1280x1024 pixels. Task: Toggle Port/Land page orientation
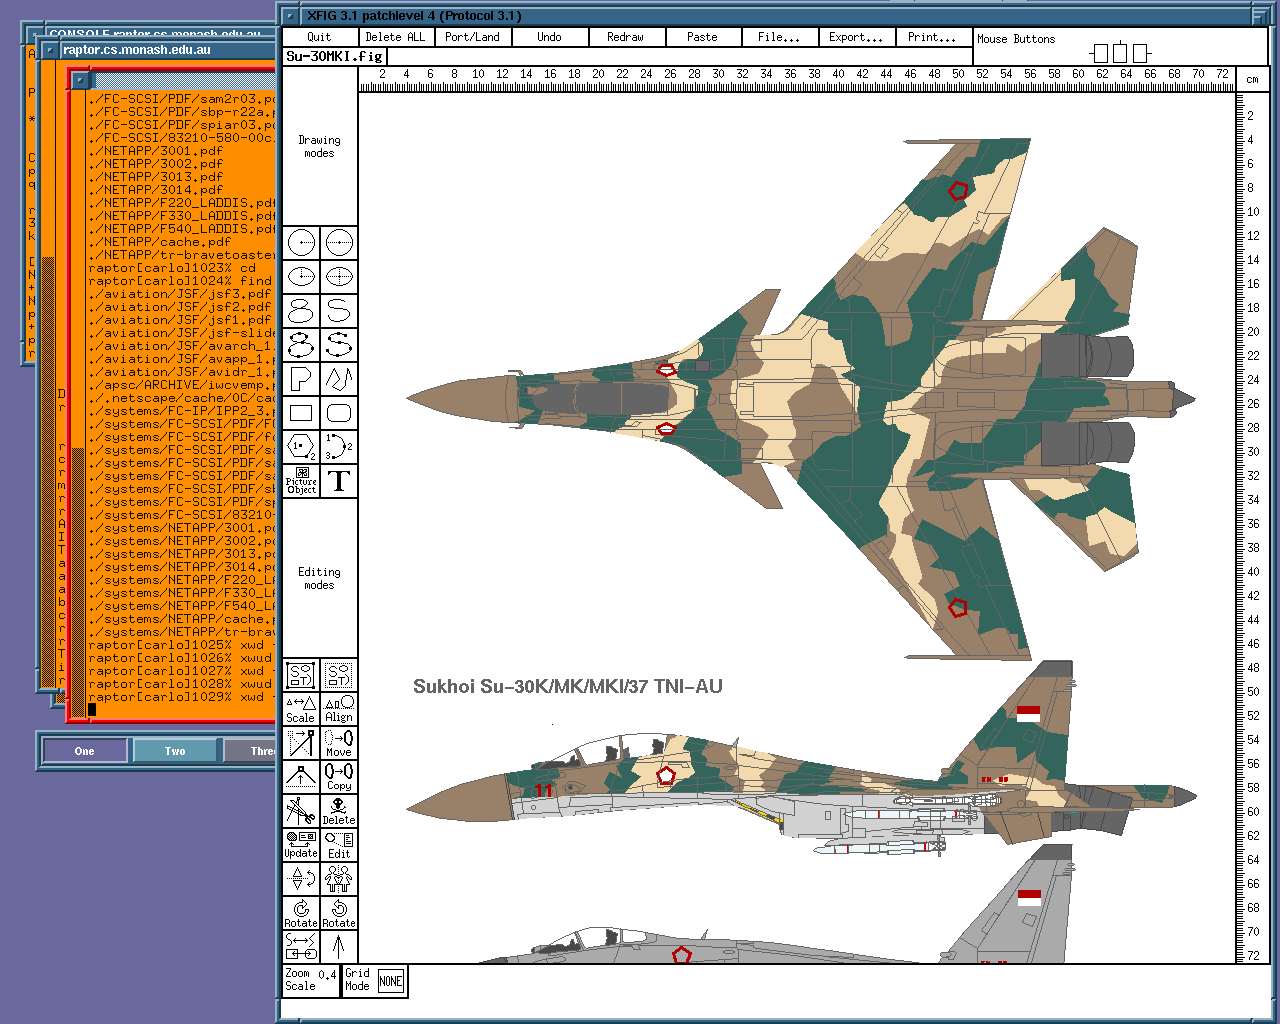pos(472,37)
